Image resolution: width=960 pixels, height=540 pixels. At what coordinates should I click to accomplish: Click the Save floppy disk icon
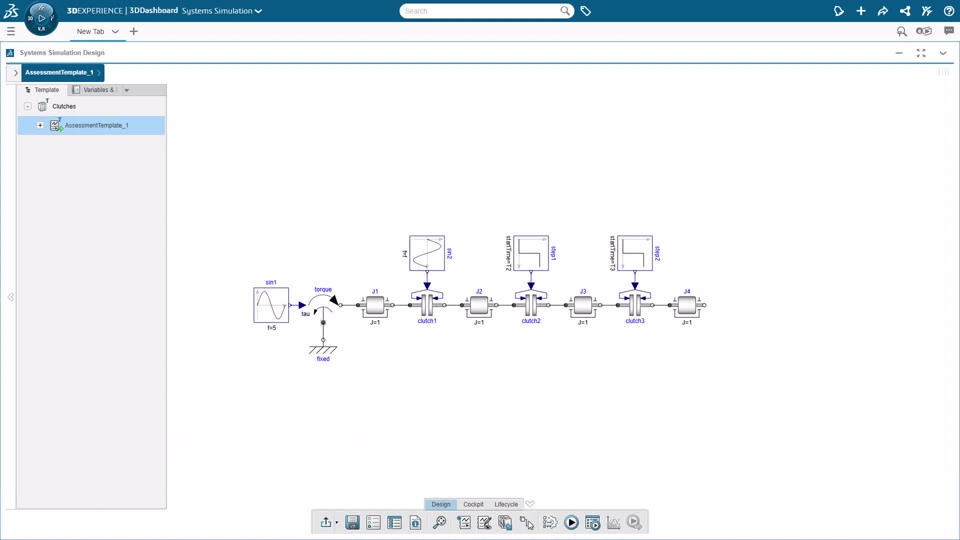click(x=352, y=522)
